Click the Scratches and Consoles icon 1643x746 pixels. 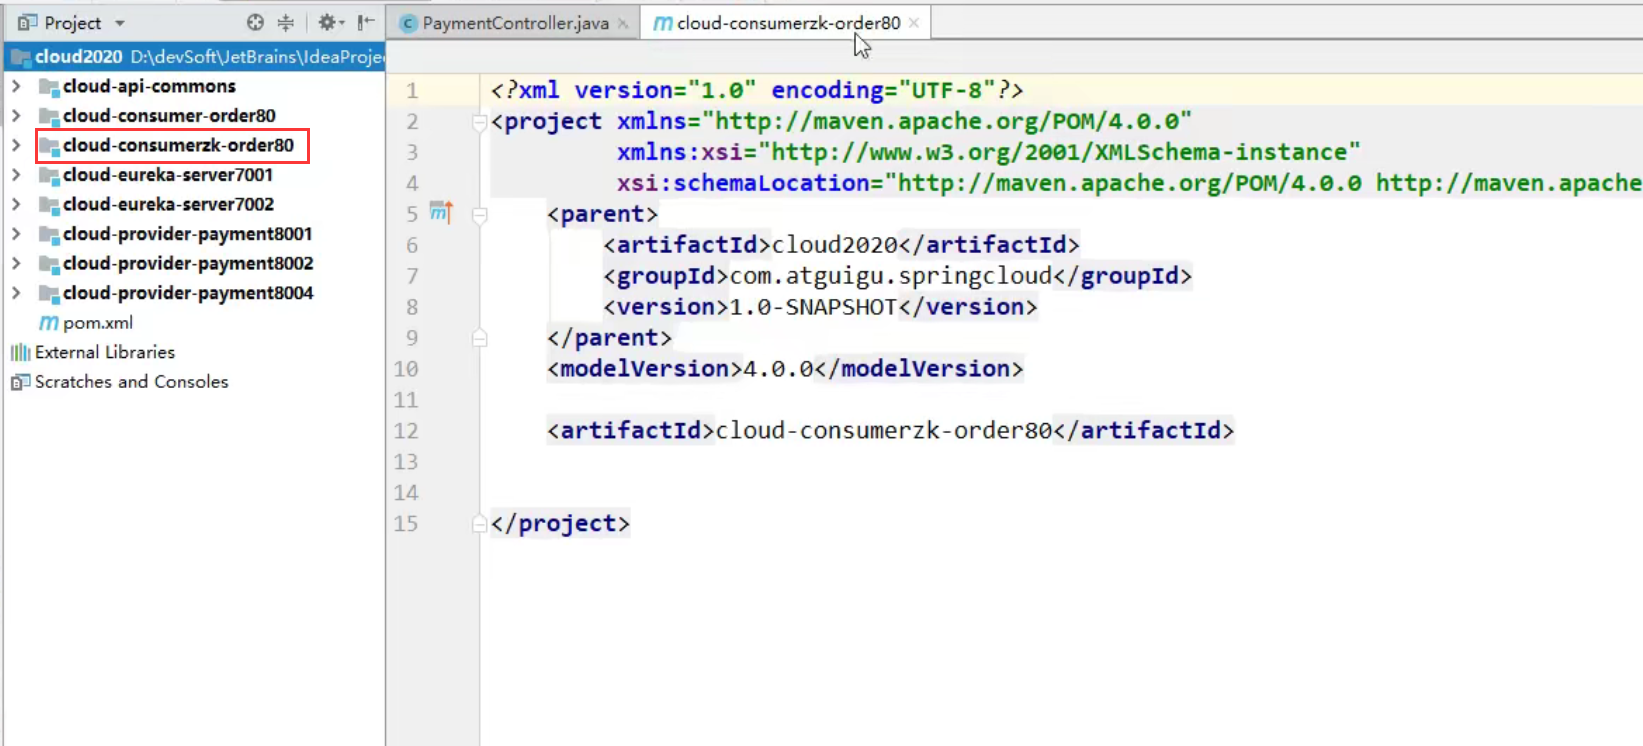tap(20, 382)
